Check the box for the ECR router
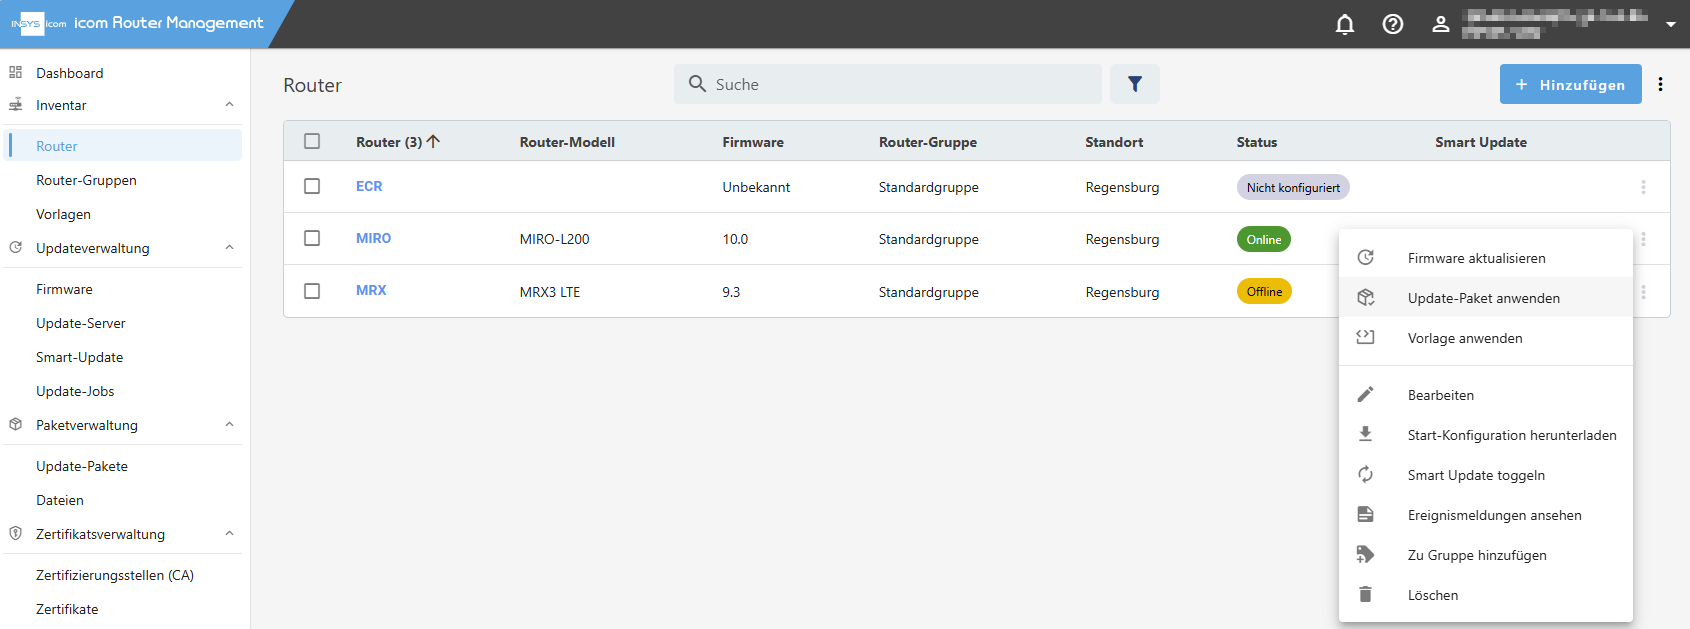Screen dimensions: 1690x629 pos(312,186)
